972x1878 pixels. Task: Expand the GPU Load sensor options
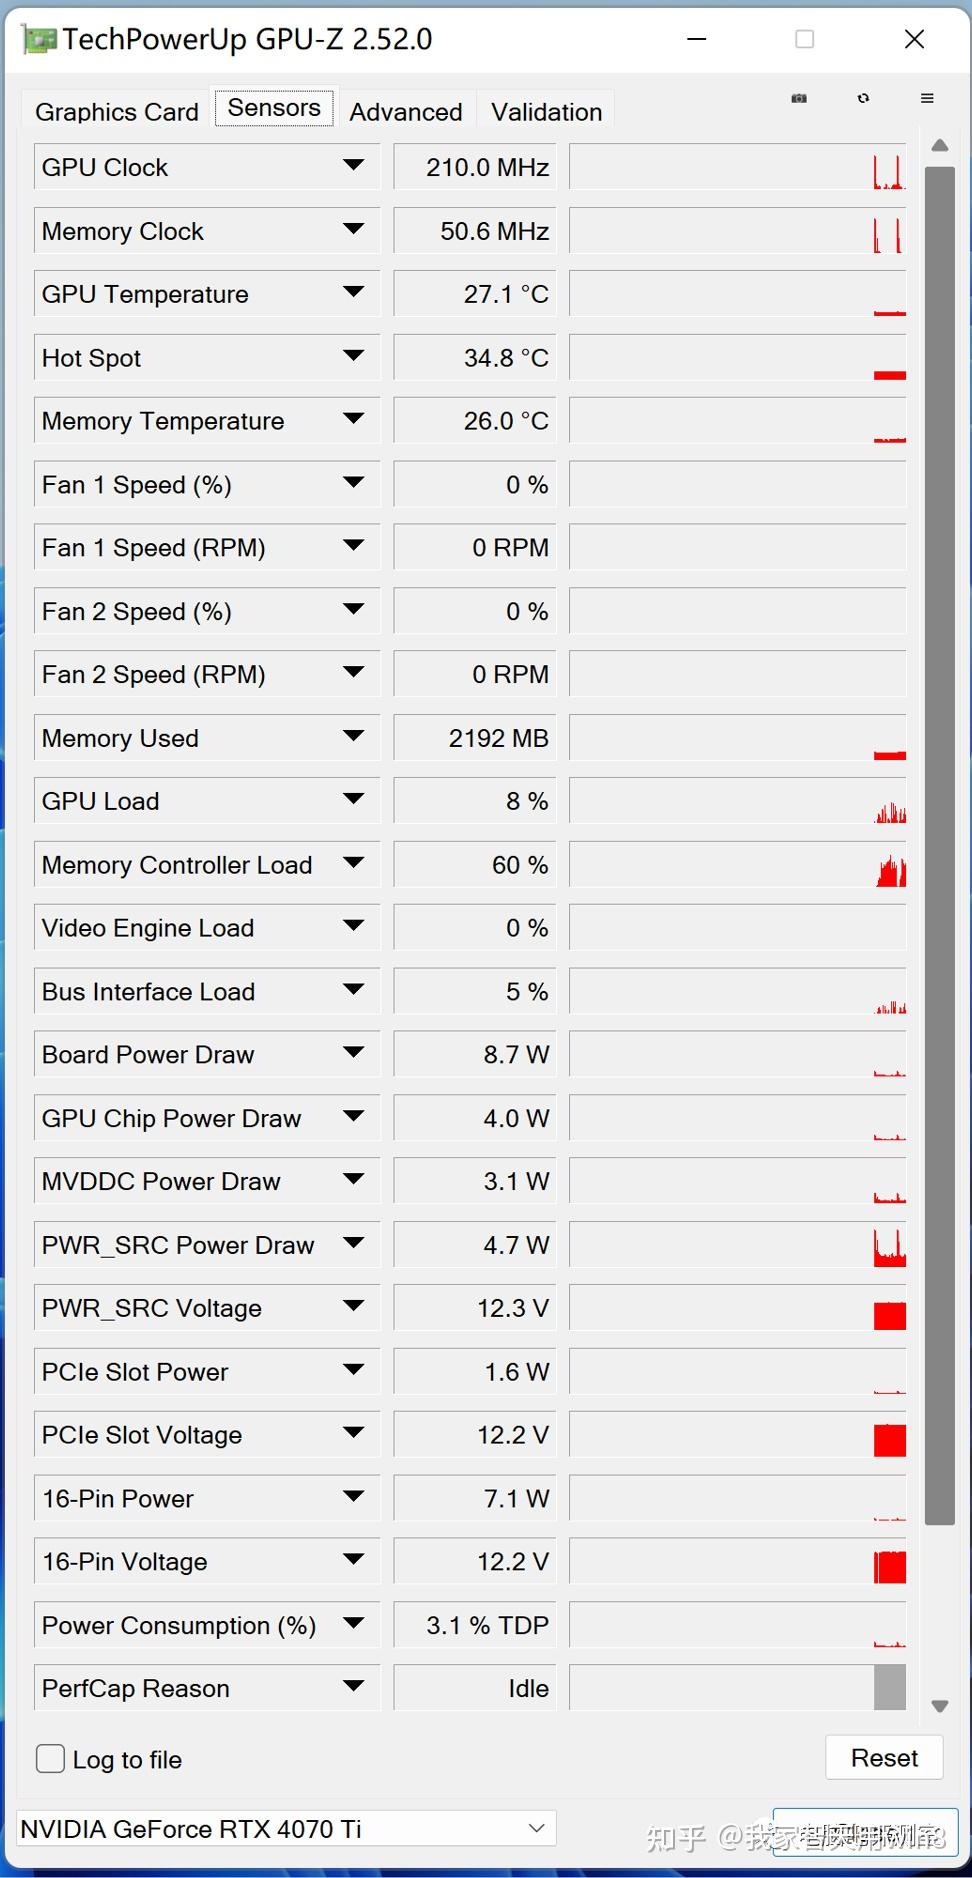point(353,800)
